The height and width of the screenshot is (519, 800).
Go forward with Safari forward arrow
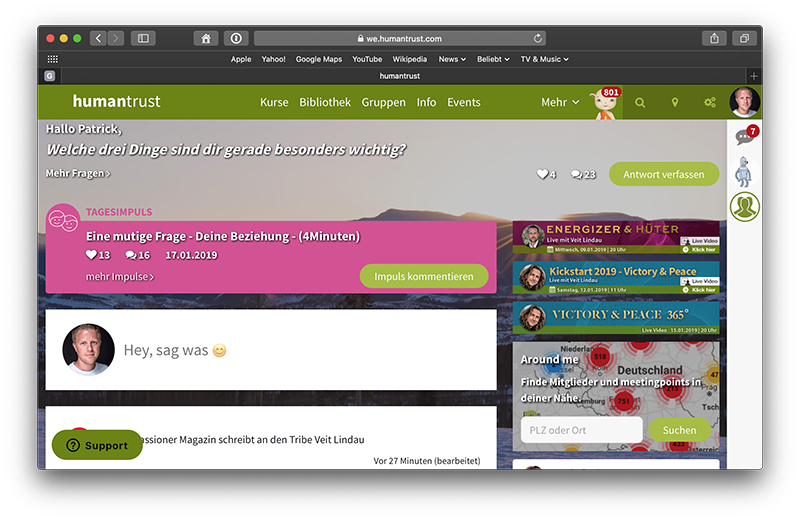click(x=116, y=38)
